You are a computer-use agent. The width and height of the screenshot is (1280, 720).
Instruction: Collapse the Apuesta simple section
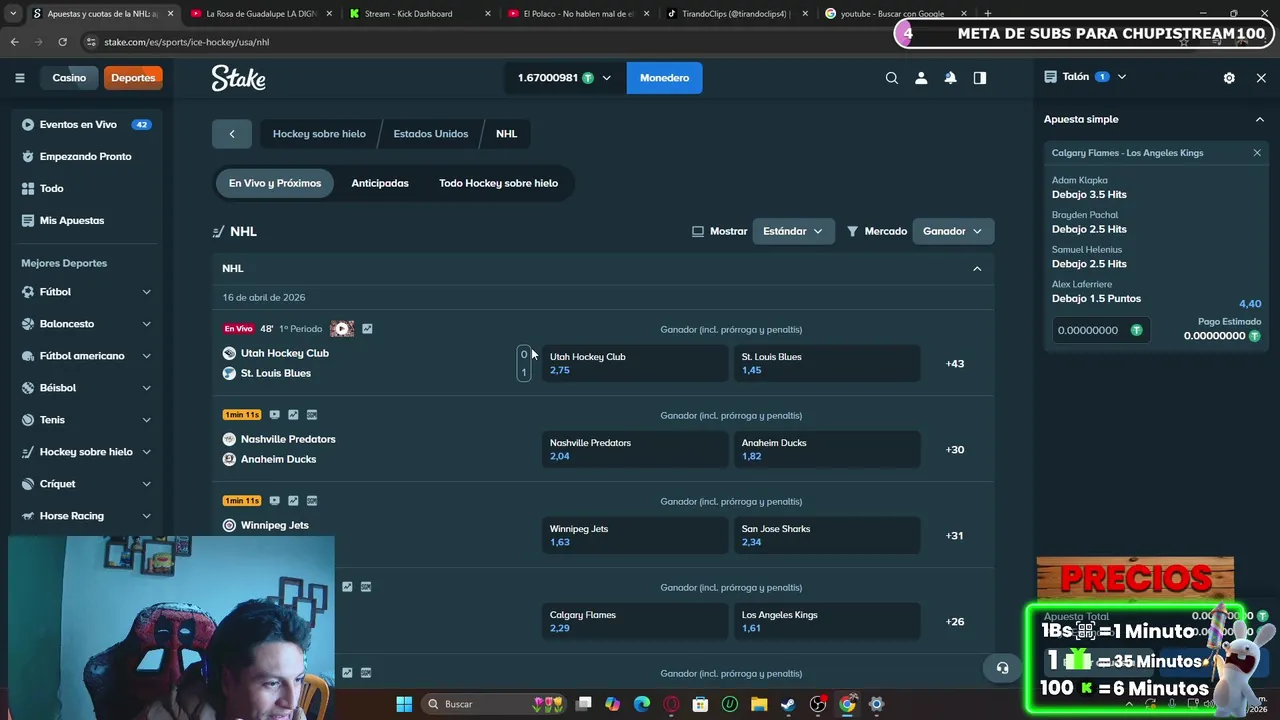pos(1259,119)
